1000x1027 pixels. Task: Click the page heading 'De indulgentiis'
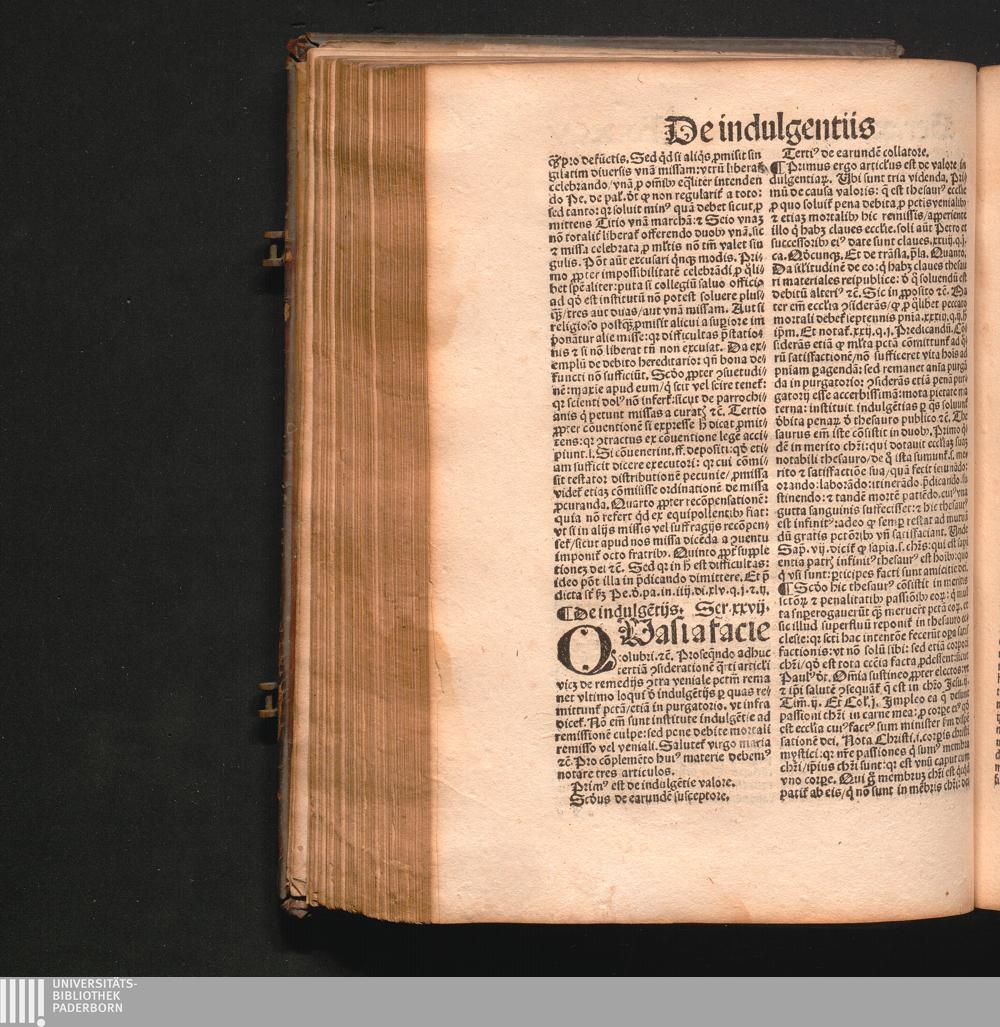pos(769,129)
